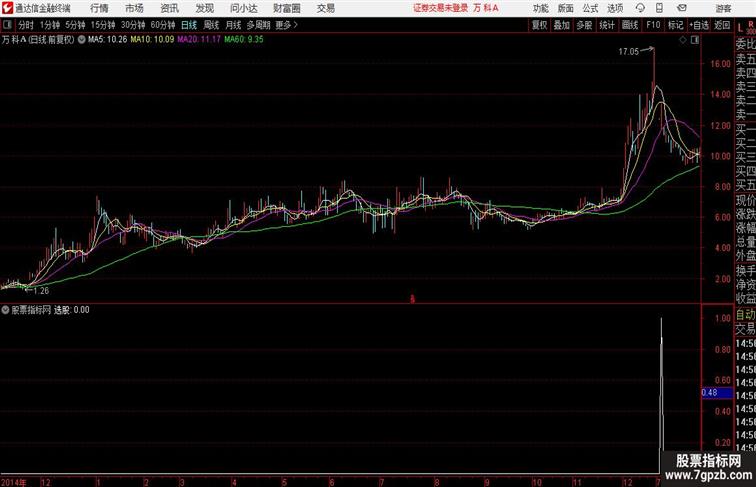Open the 问小达 menu
Screen dimensions: 756x487
[x=243, y=8]
